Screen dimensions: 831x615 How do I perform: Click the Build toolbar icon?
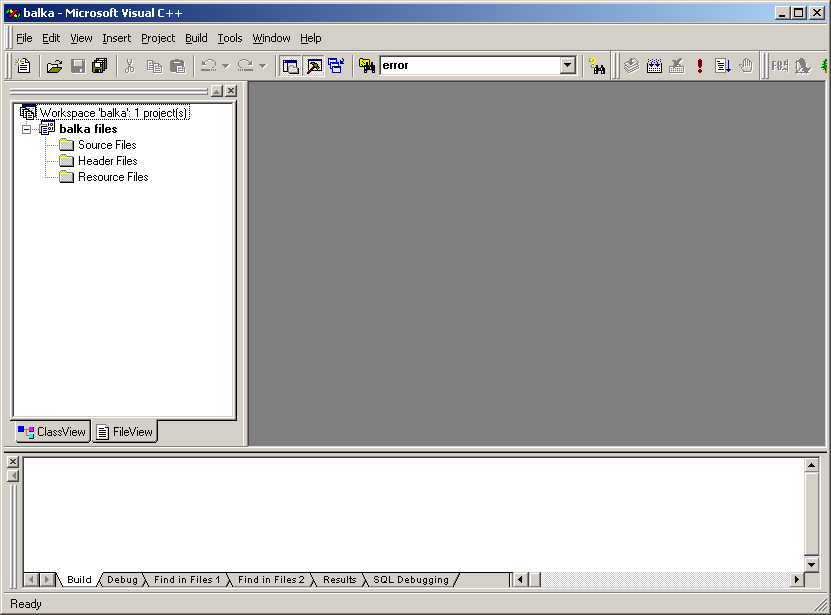coord(654,66)
